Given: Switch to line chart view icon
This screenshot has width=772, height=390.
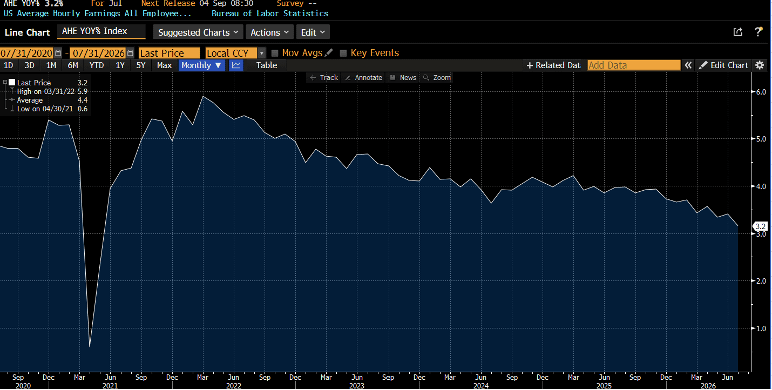Looking at the screenshot, I should 236,65.
